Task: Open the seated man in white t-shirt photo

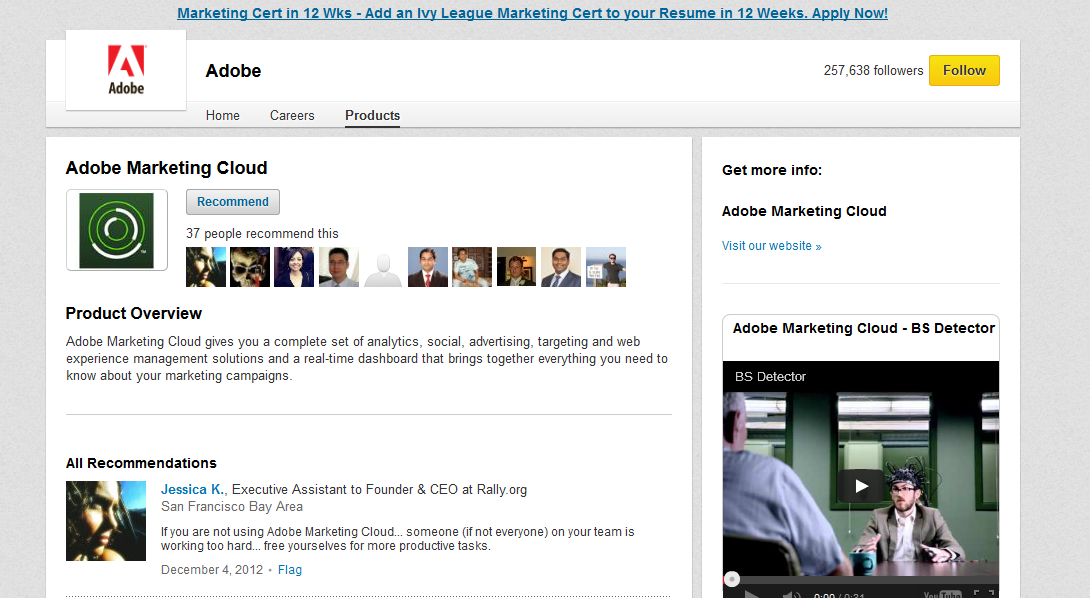Action: point(472,267)
